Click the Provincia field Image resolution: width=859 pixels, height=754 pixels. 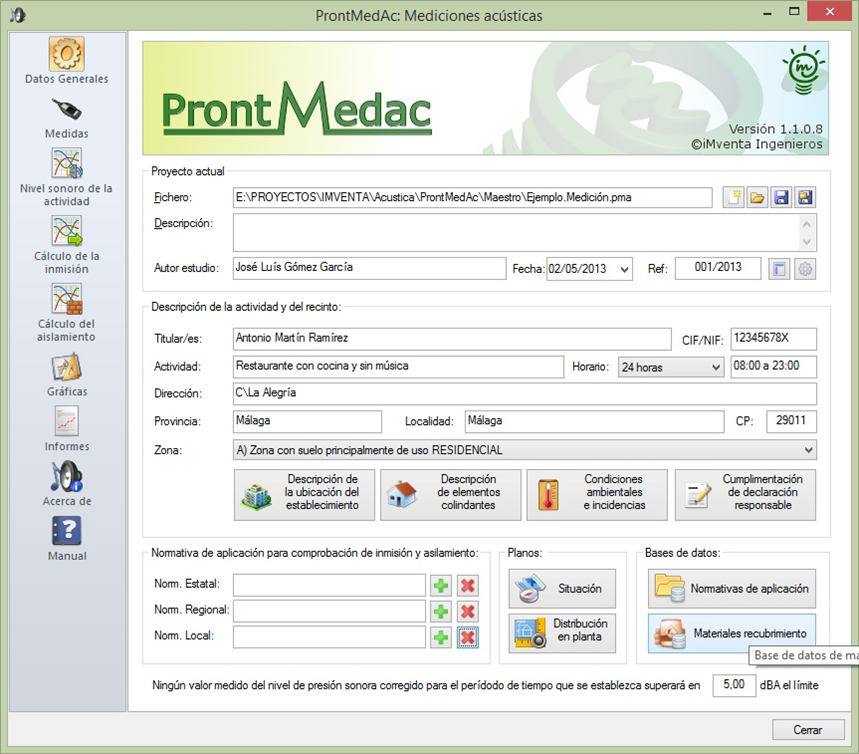307,422
